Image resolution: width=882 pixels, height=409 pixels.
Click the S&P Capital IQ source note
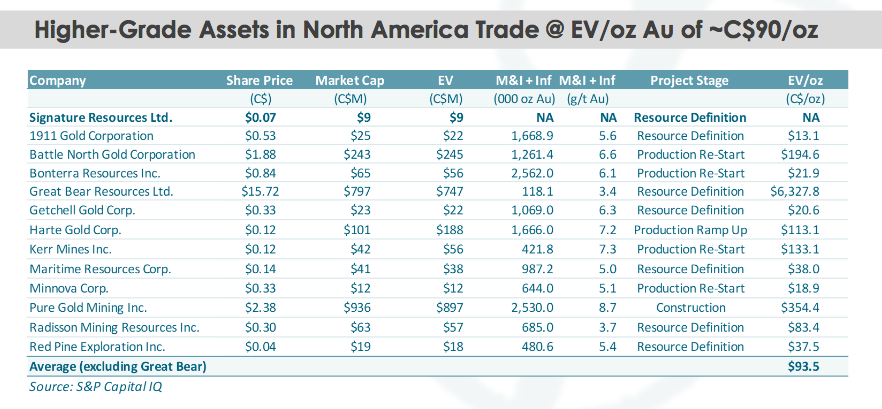click(95, 385)
